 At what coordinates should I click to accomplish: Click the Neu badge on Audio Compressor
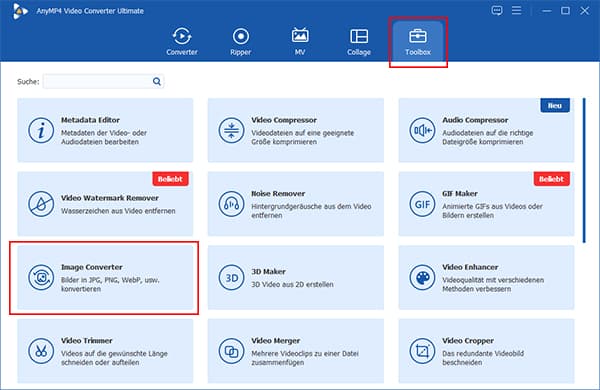click(555, 105)
